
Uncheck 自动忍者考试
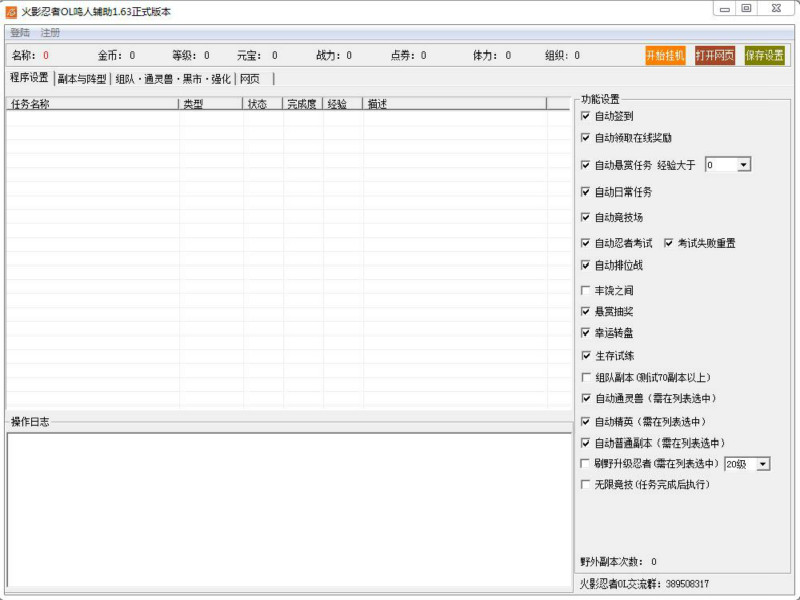click(x=586, y=243)
